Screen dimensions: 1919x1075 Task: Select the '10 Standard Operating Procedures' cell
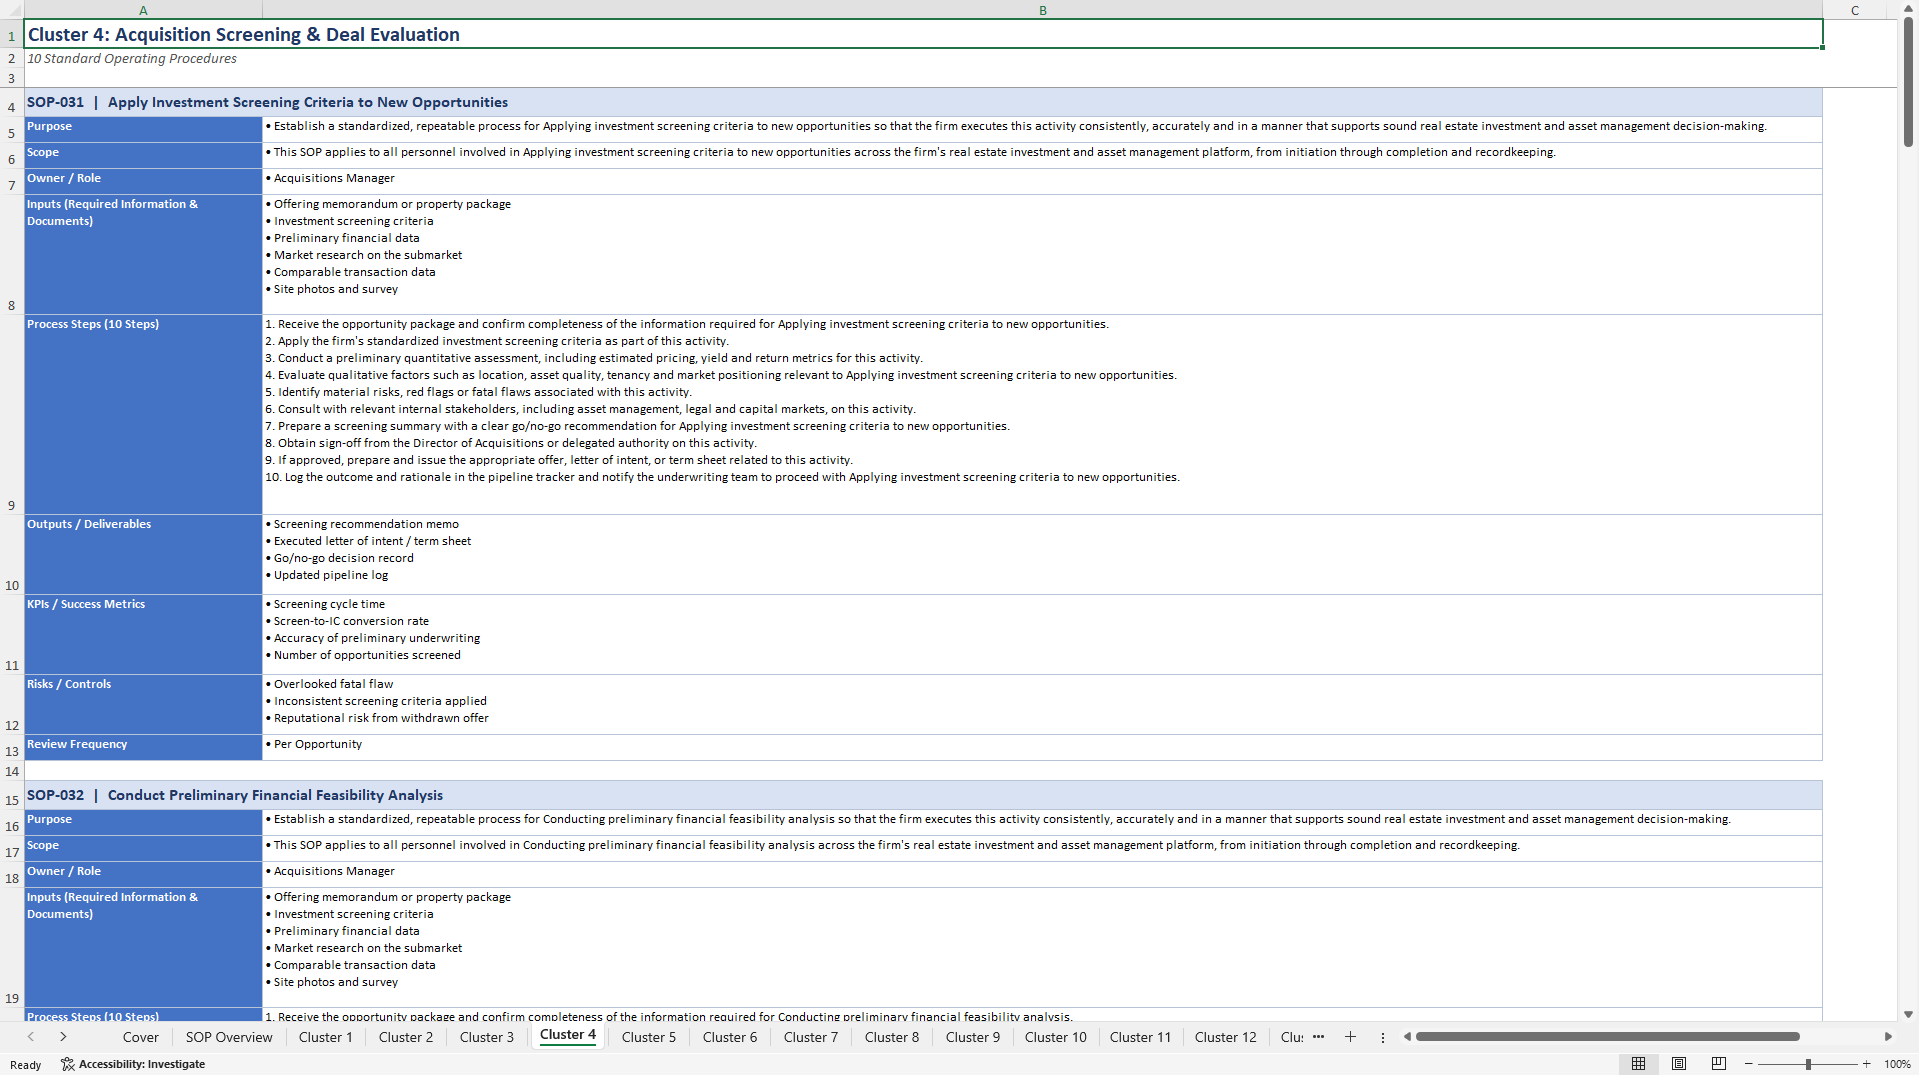click(143, 59)
